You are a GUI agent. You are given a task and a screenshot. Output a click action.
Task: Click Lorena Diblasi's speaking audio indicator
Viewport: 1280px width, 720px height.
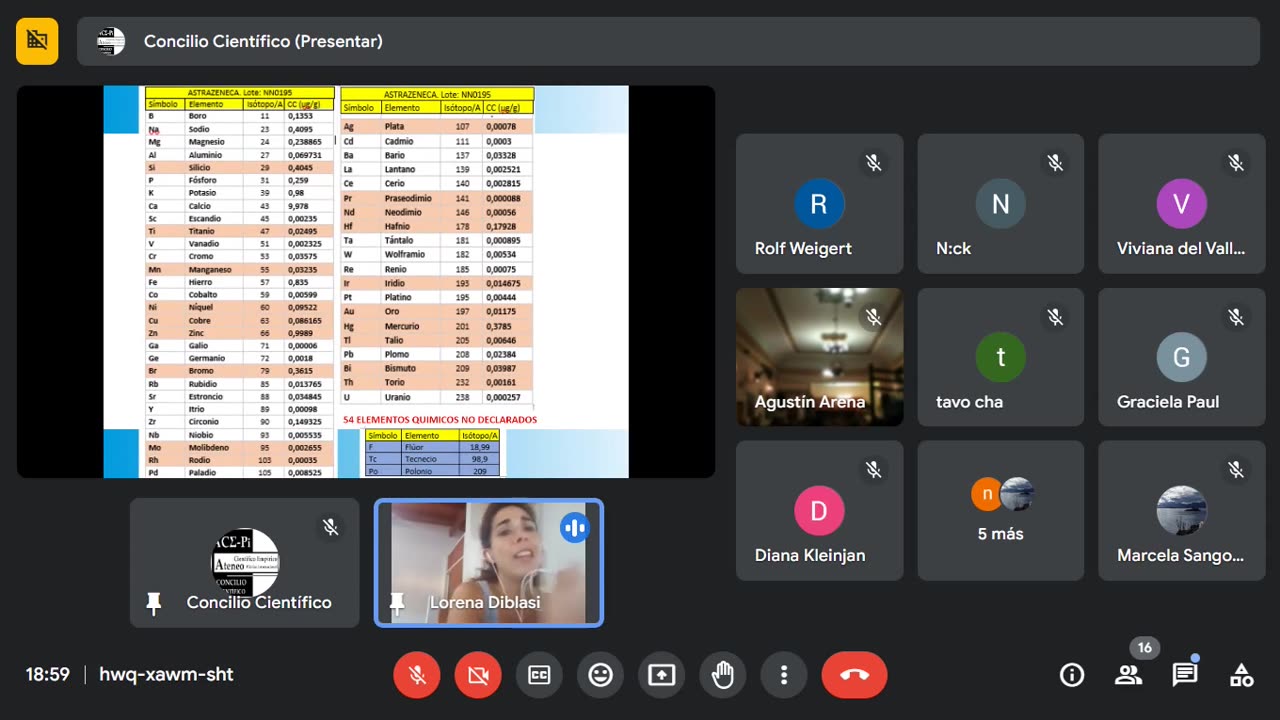click(x=574, y=527)
